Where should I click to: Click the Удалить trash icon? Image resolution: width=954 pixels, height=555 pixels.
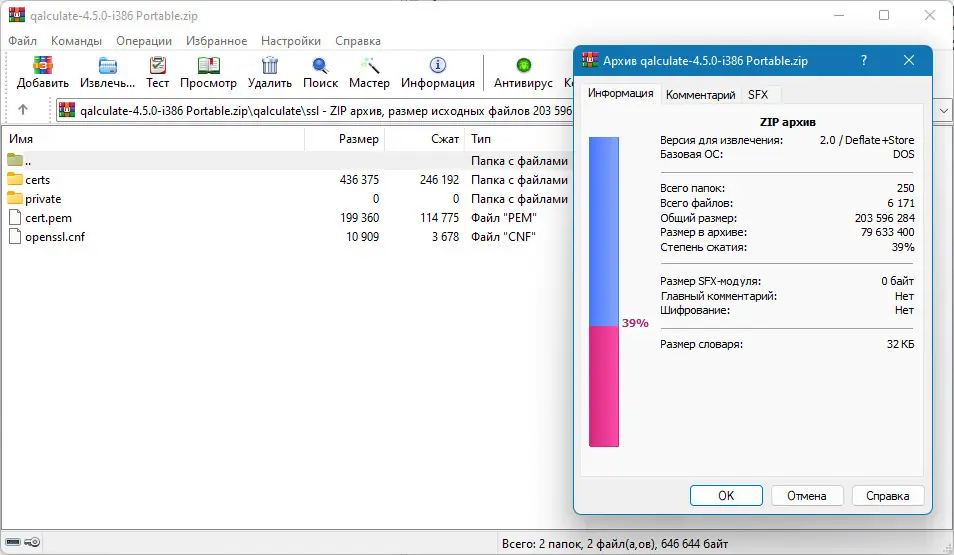[270, 65]
